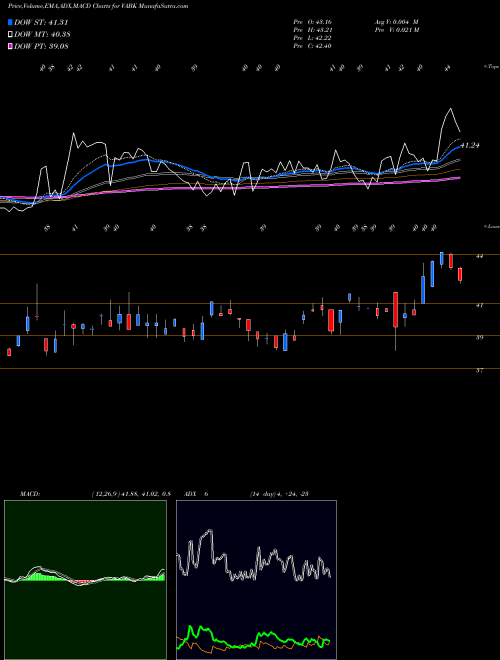500x660 pixels.
Task: Click the blue DOW ST legend swatch
Action: coord(10,22)
